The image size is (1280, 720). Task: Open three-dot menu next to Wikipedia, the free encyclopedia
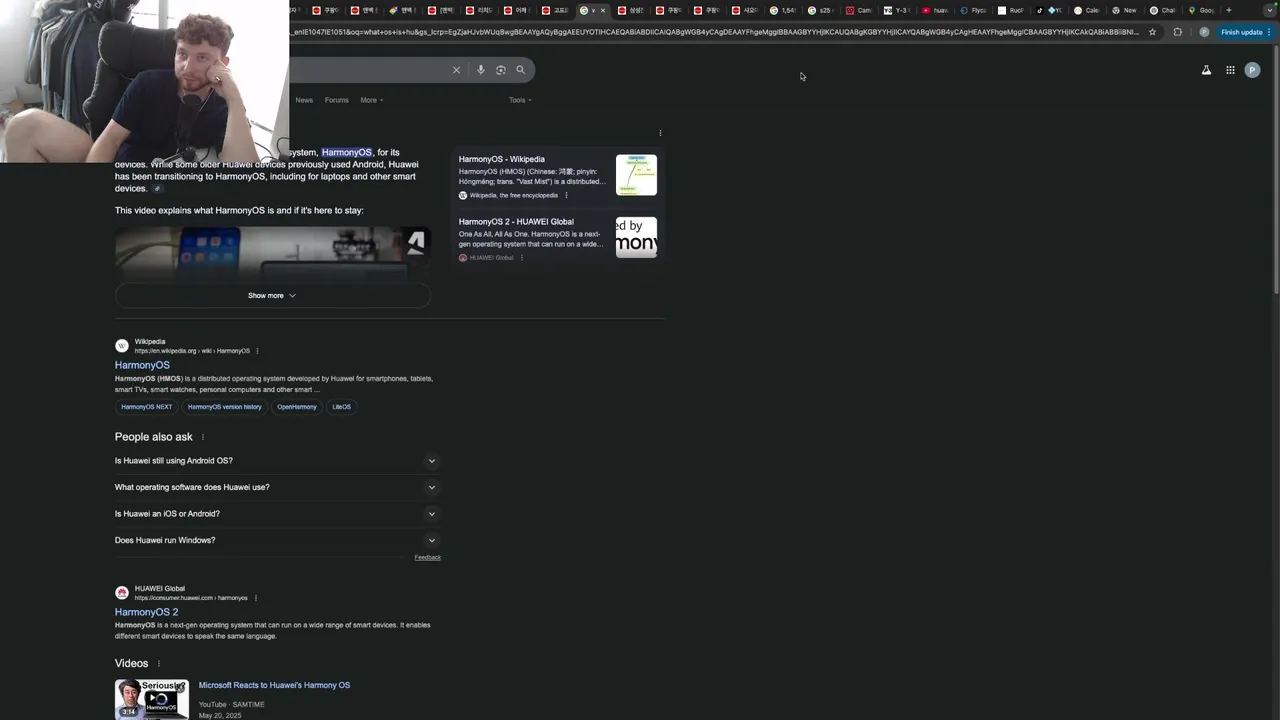(566, 195)
